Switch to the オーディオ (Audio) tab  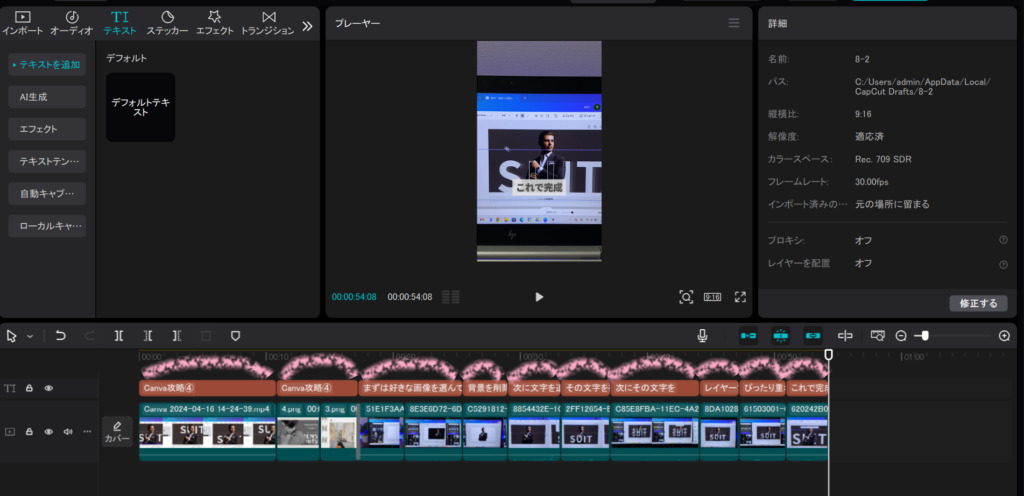(x=72, y=23)
